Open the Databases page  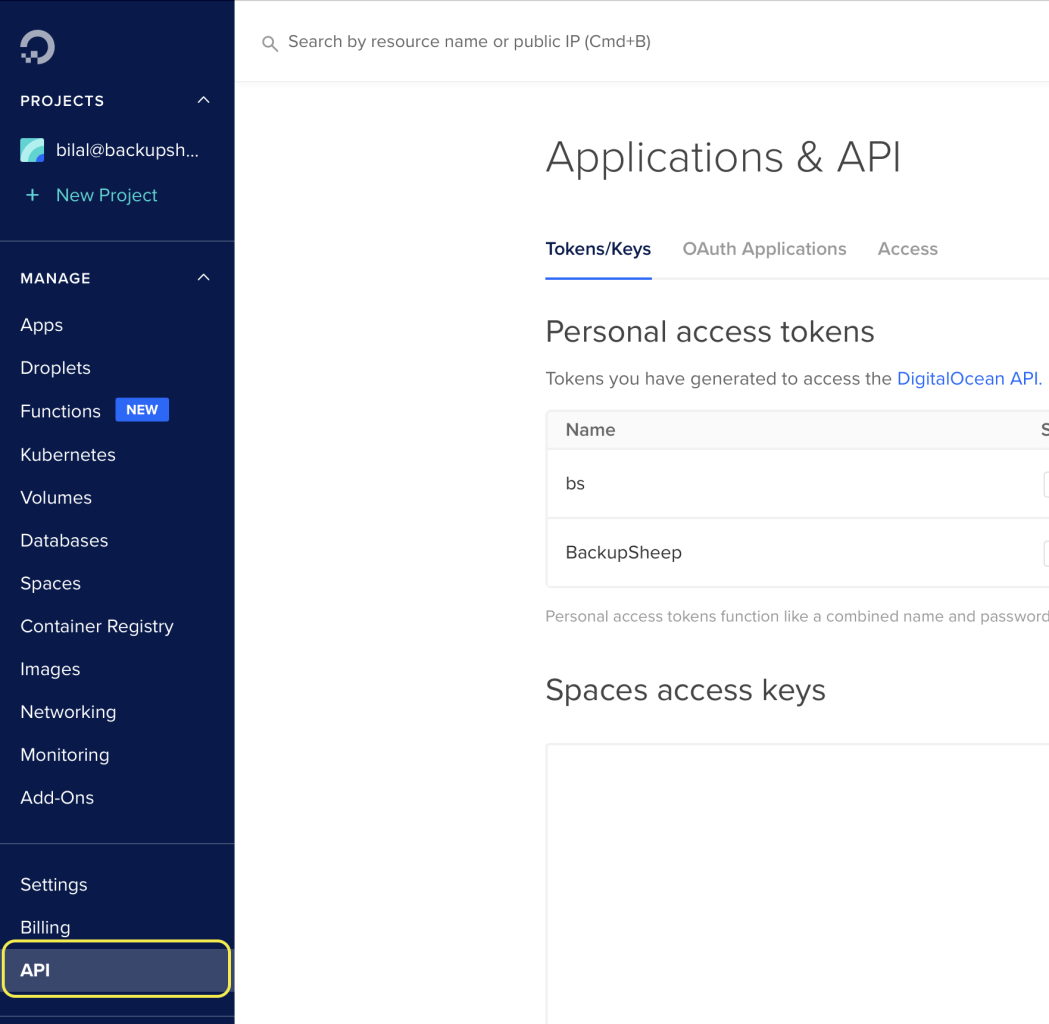tap(64, 540)
